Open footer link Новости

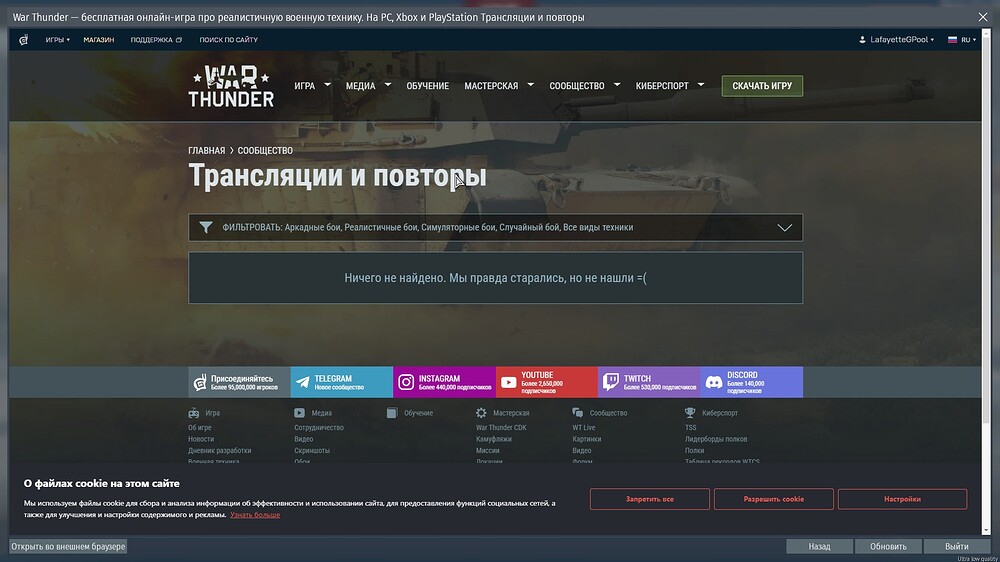tap(201, 439)
